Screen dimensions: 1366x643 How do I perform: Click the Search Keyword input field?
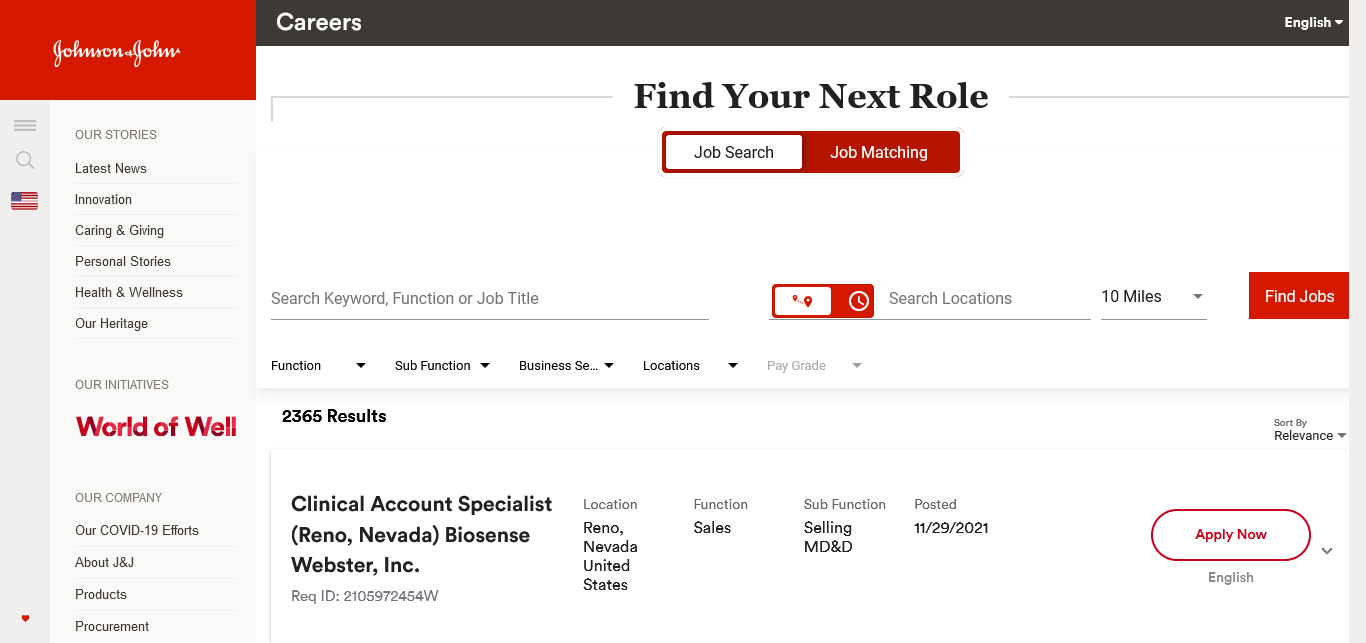[489, 298]
